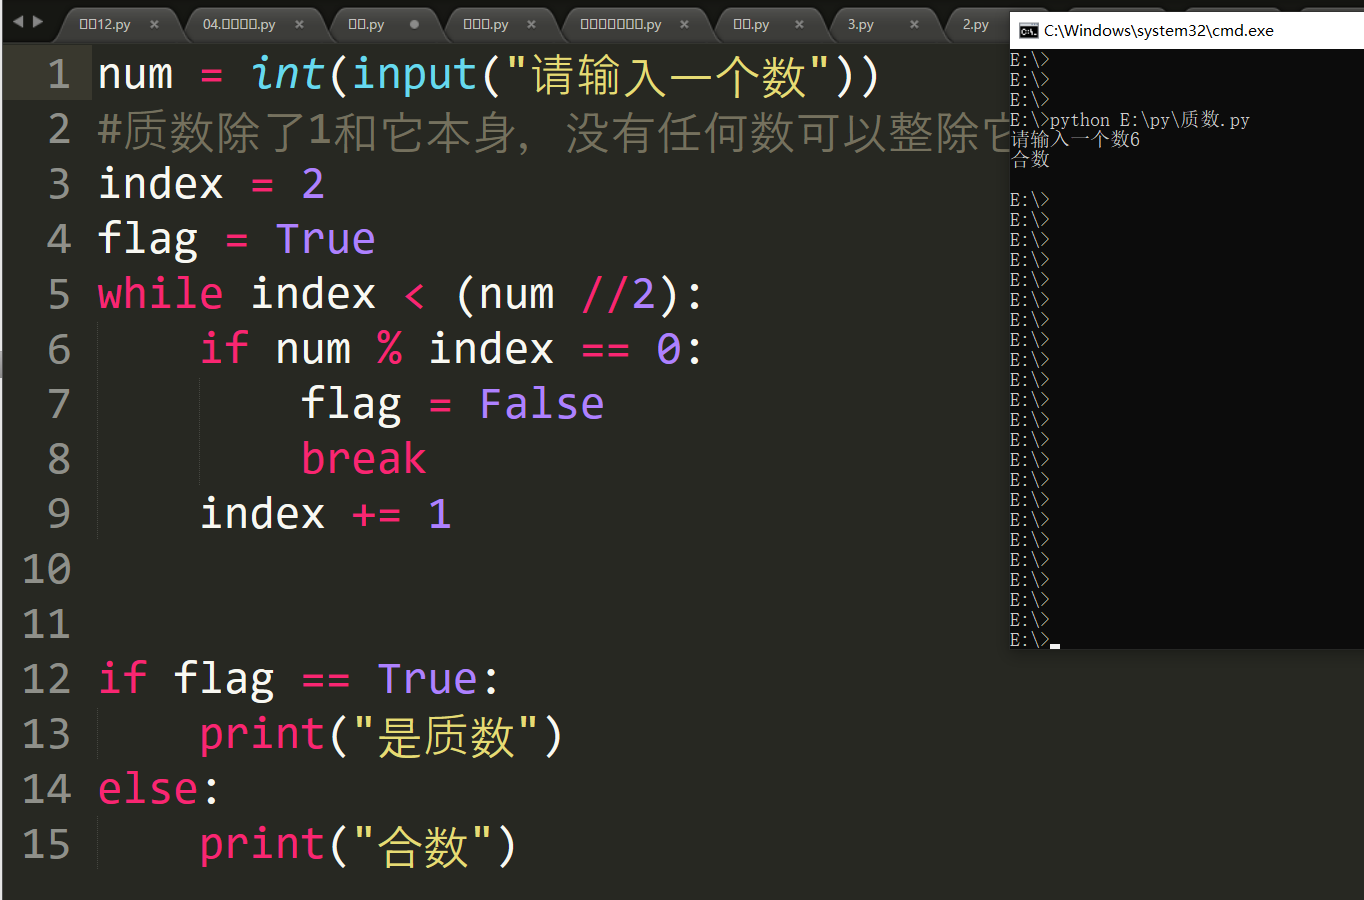Switch to the 2.py tab

[x=975, y=24]
